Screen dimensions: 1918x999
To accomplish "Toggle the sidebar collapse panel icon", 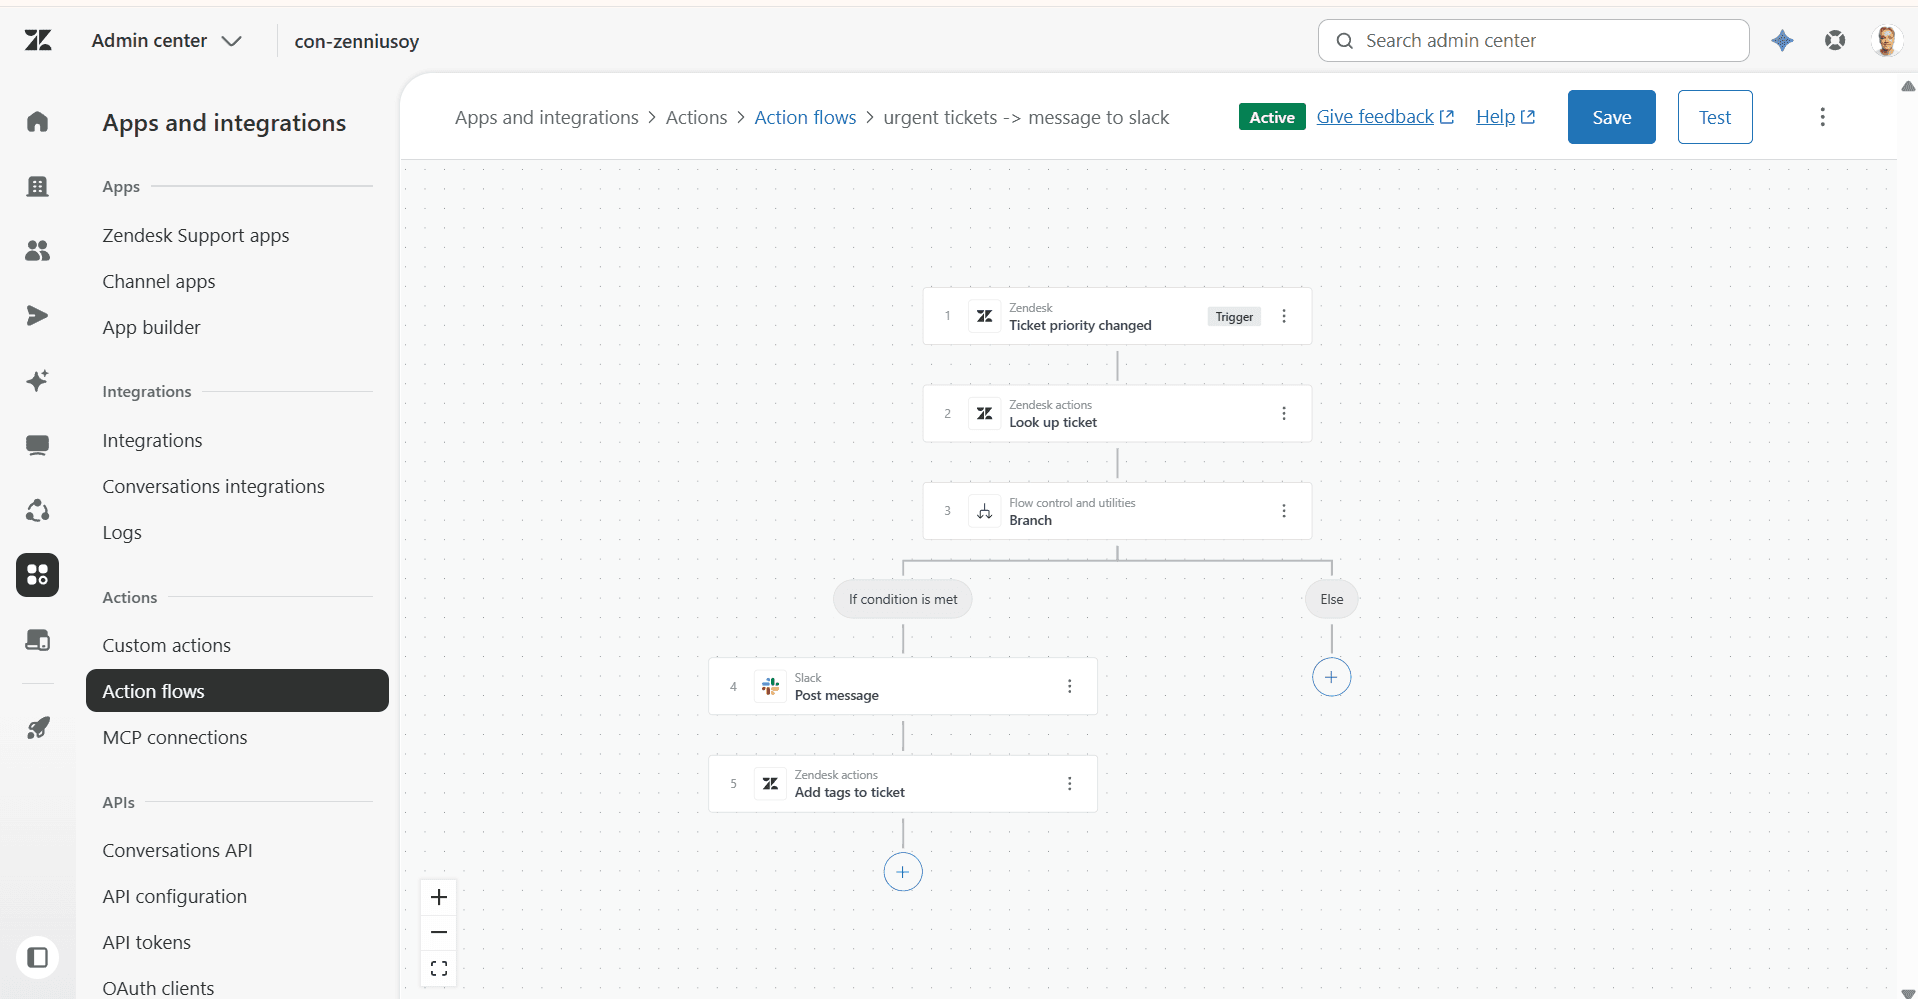I will pos(37,958).
